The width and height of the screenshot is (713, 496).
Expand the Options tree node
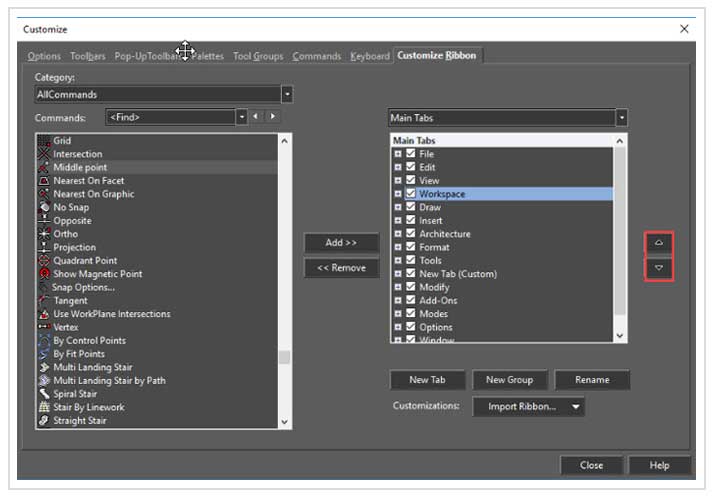(x=398, y=327)
